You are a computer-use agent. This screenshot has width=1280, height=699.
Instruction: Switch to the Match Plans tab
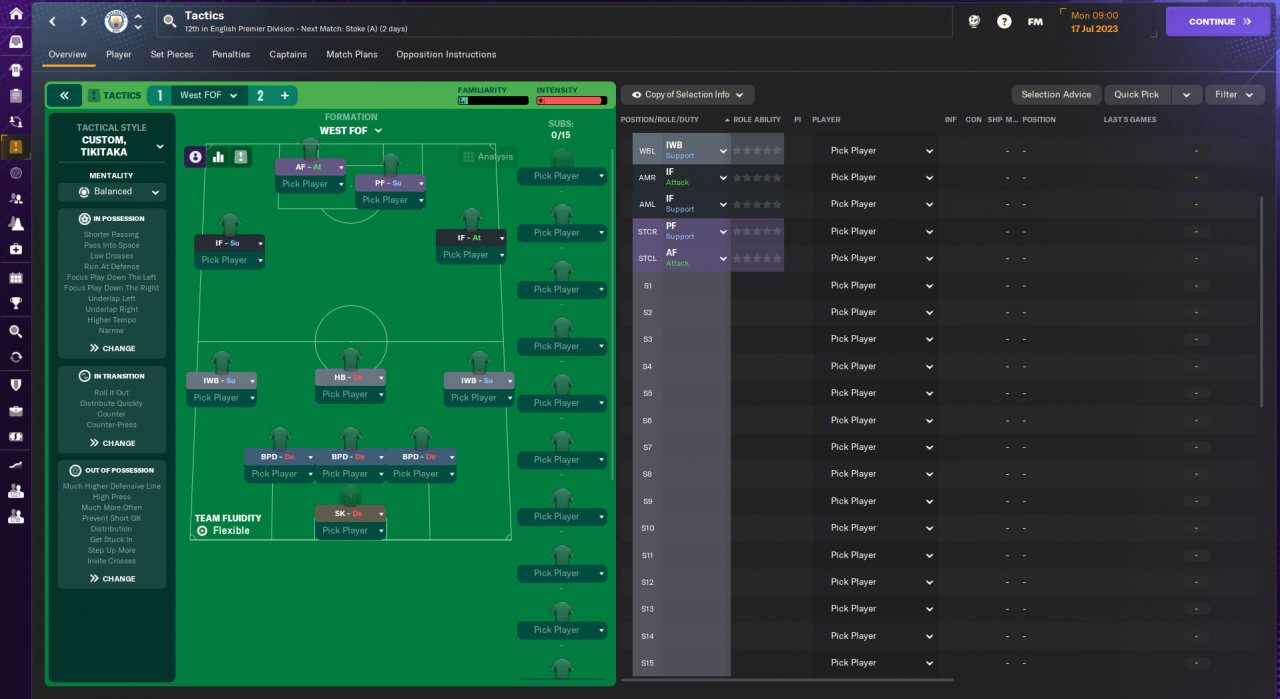pyautogui.click(x=352, y=54)
